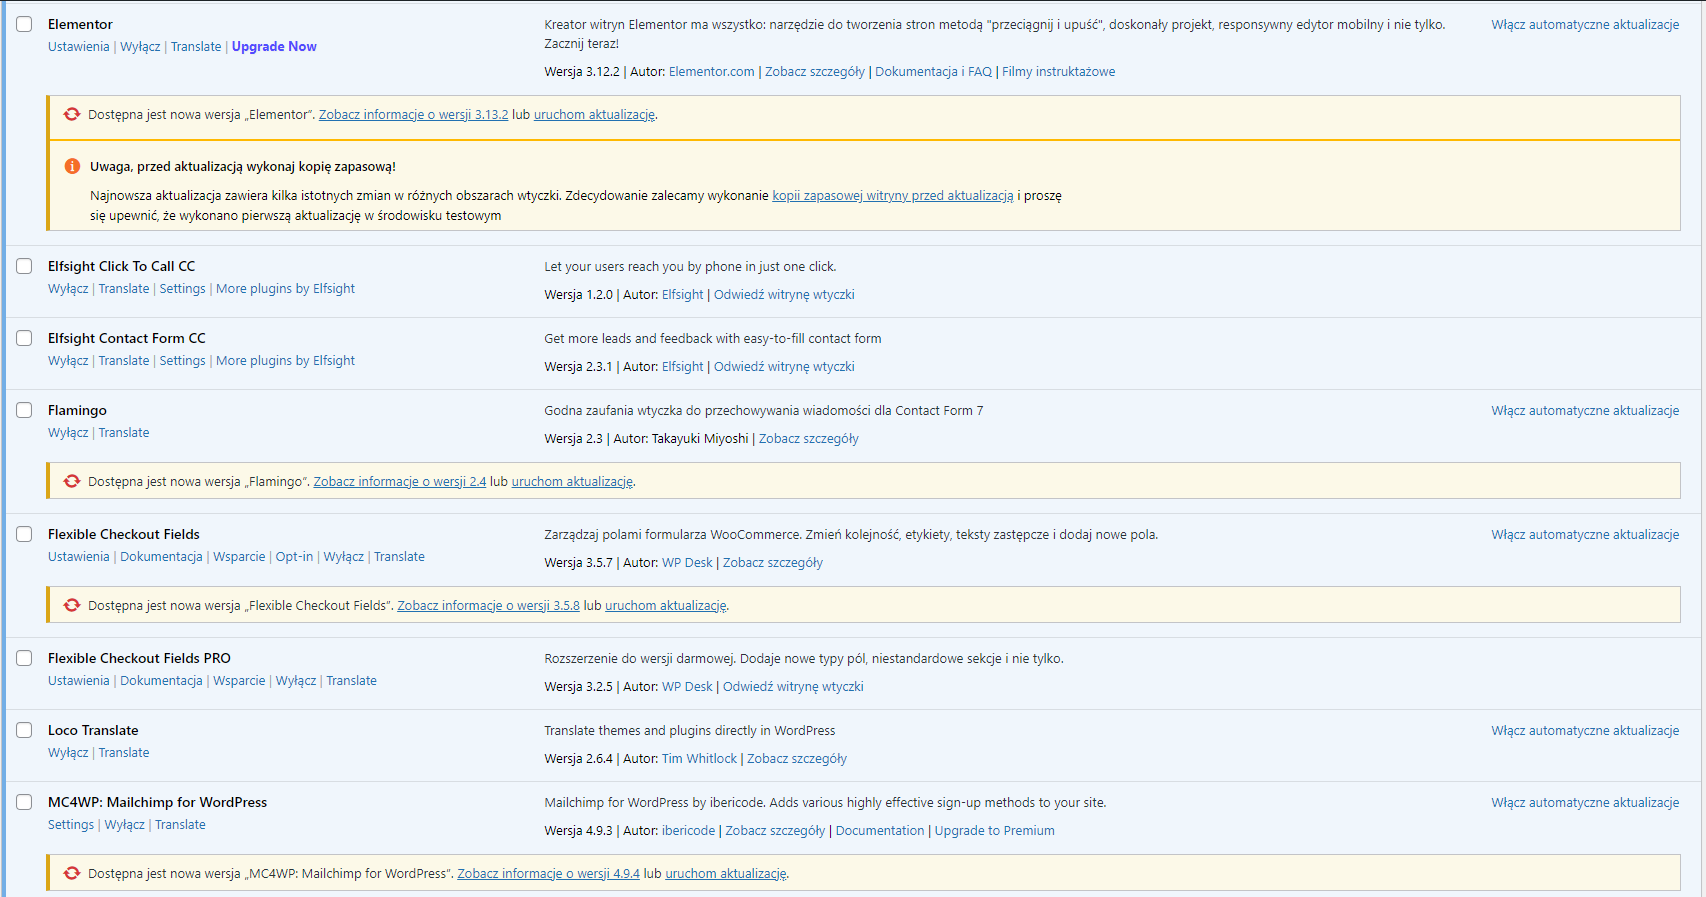1706x897 pixels.
Task: Click Translate under Elementor
Action: pyautogui.click(x=196, y=46)
